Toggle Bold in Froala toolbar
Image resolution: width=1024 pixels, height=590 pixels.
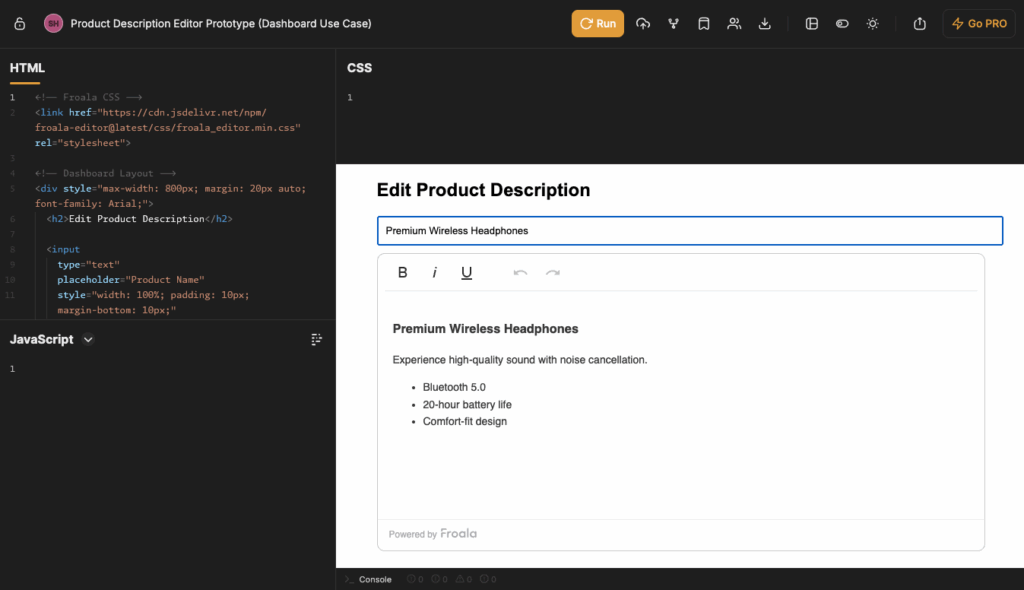402,272
